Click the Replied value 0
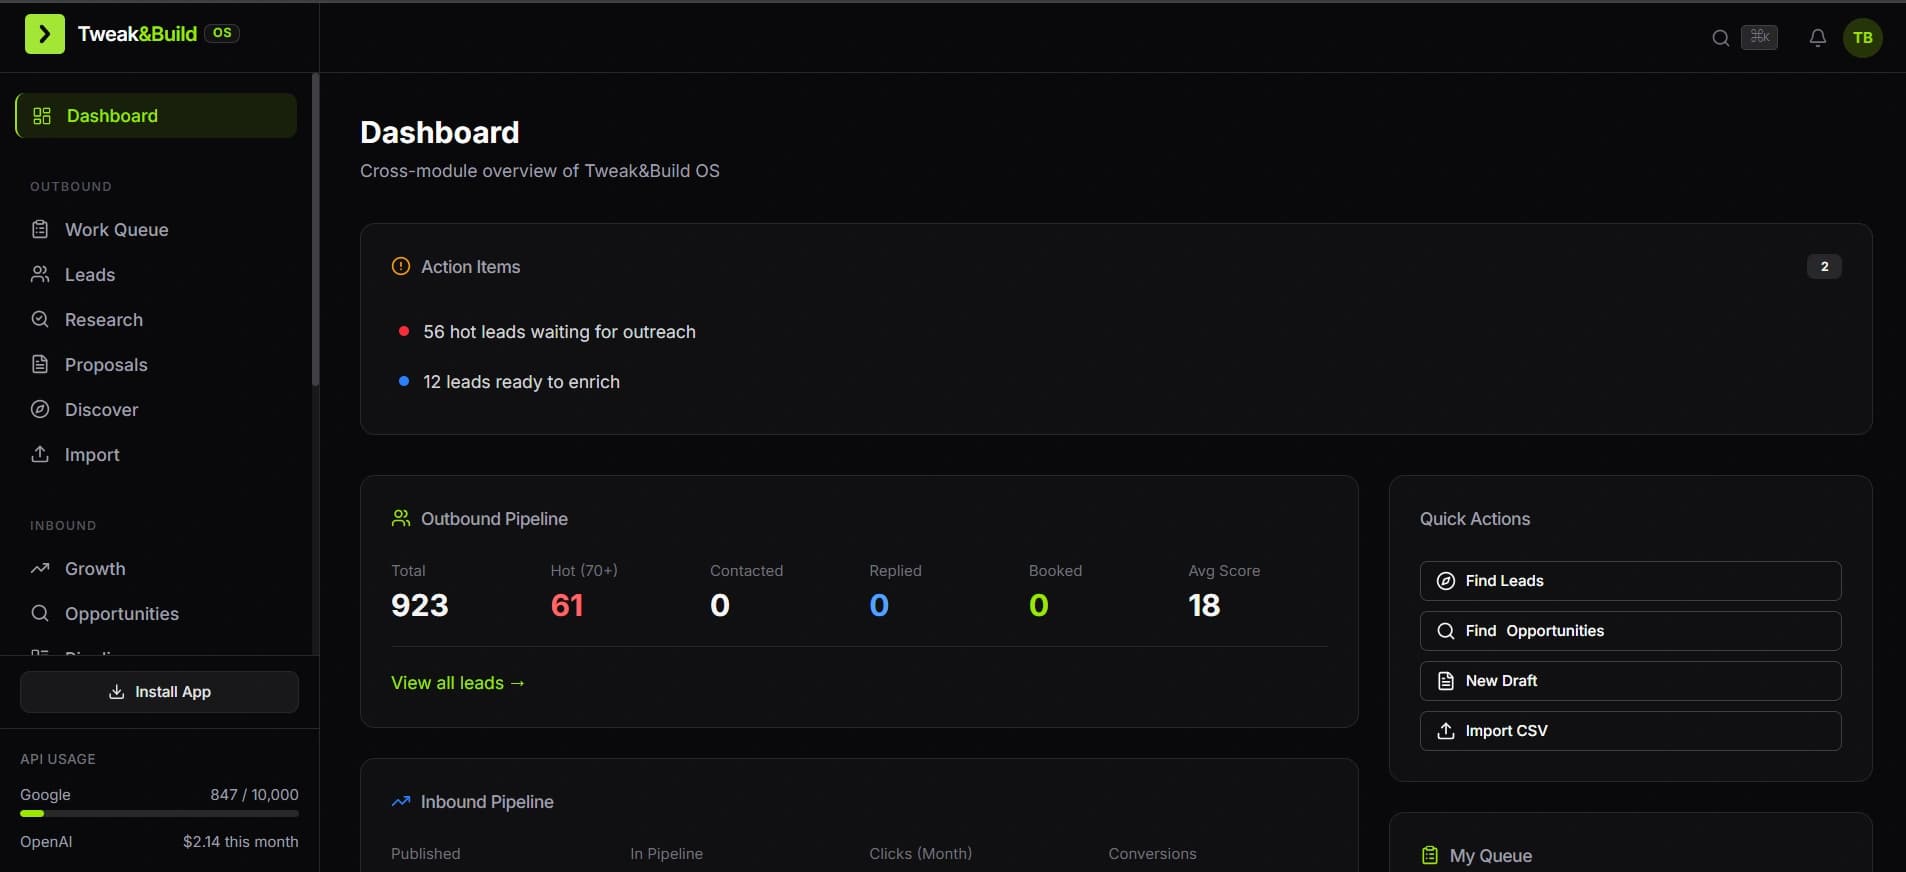The height and width of the screenshot is (872, 1906). 879,605
